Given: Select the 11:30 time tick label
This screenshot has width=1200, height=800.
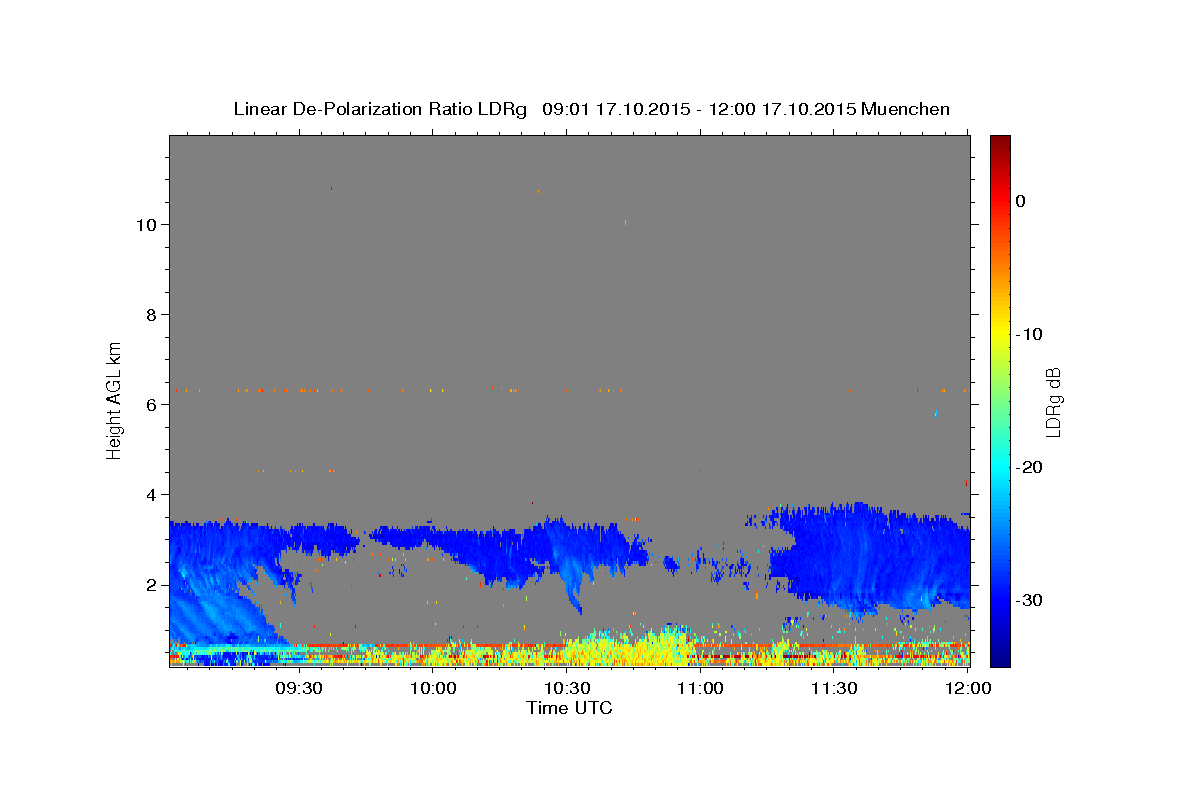Looking at the screenshot, I should 834,689.
